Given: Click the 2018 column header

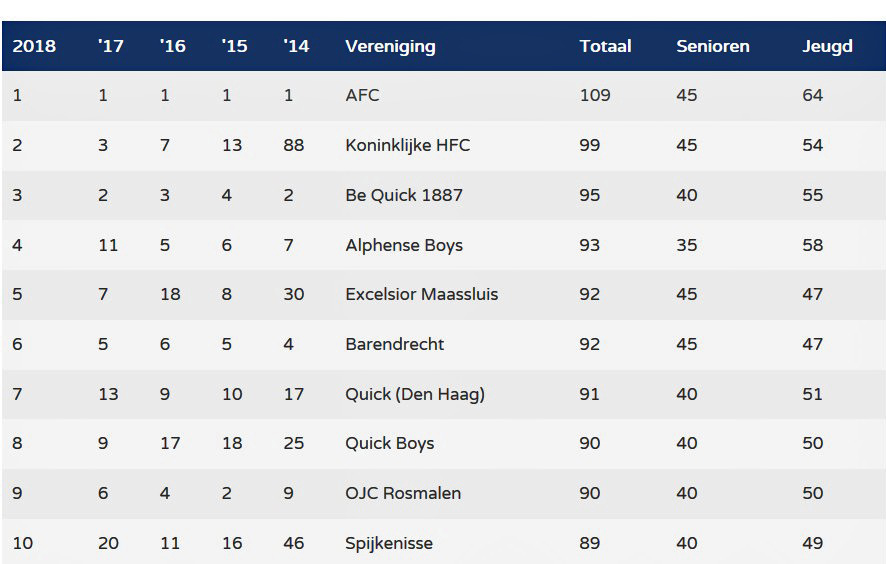Looking at the screenshot, I should [34, 46].
